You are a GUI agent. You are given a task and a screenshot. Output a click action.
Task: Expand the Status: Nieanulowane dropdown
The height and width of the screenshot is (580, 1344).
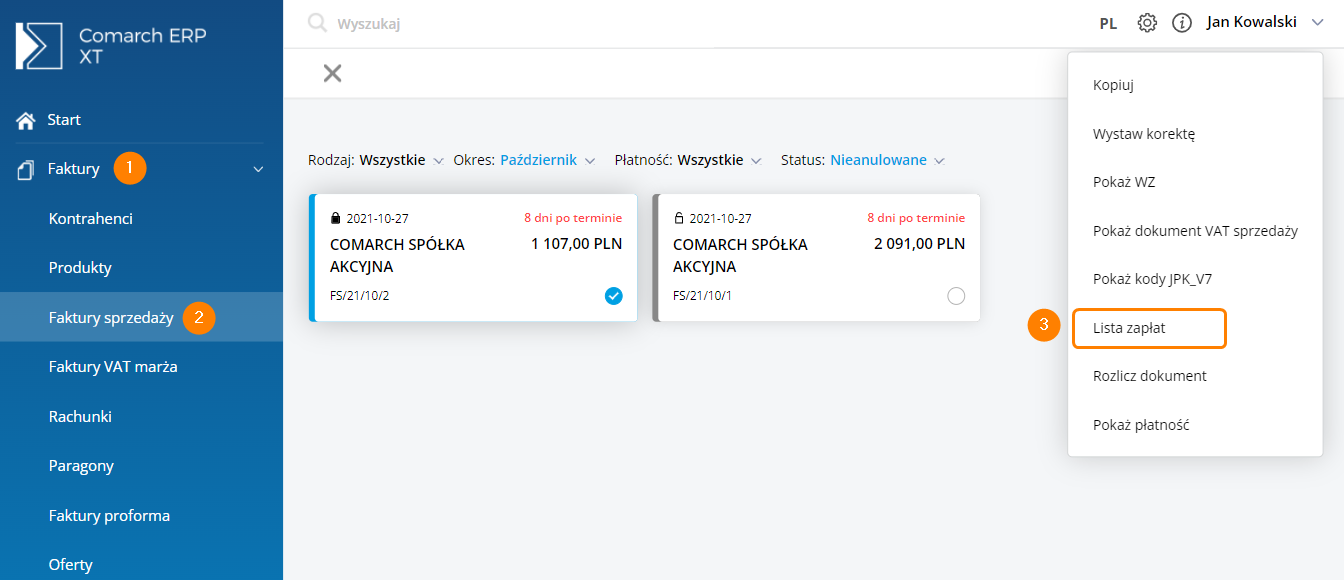(862, 160)
